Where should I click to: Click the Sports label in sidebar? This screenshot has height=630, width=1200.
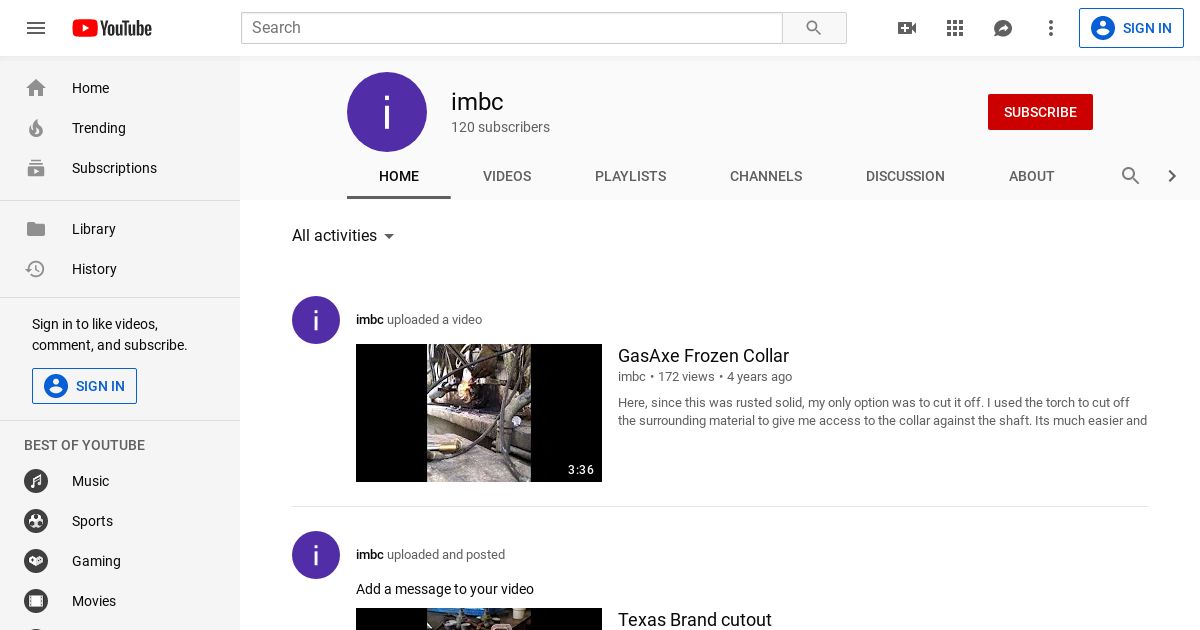(x=92, y=521)
